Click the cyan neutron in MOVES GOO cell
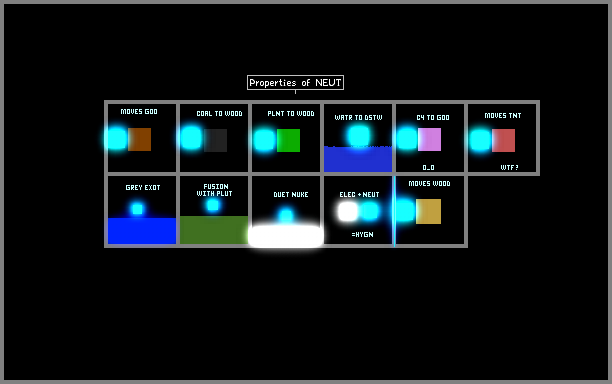The image size is (612, 384). pos(116,139)
